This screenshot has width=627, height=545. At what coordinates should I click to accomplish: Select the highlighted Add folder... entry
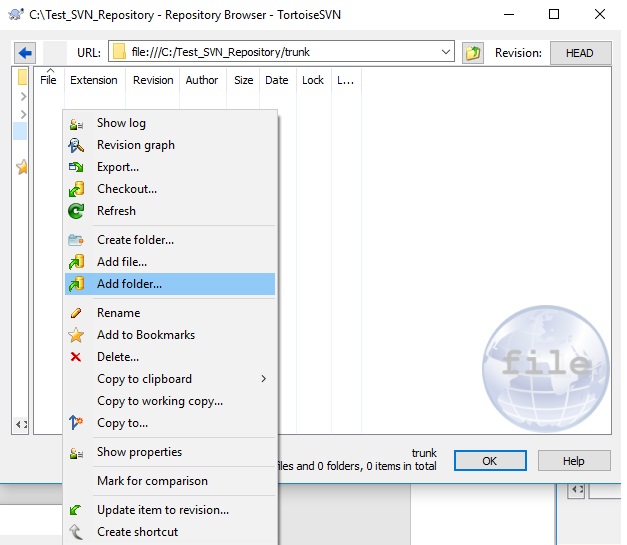(170, 284)
